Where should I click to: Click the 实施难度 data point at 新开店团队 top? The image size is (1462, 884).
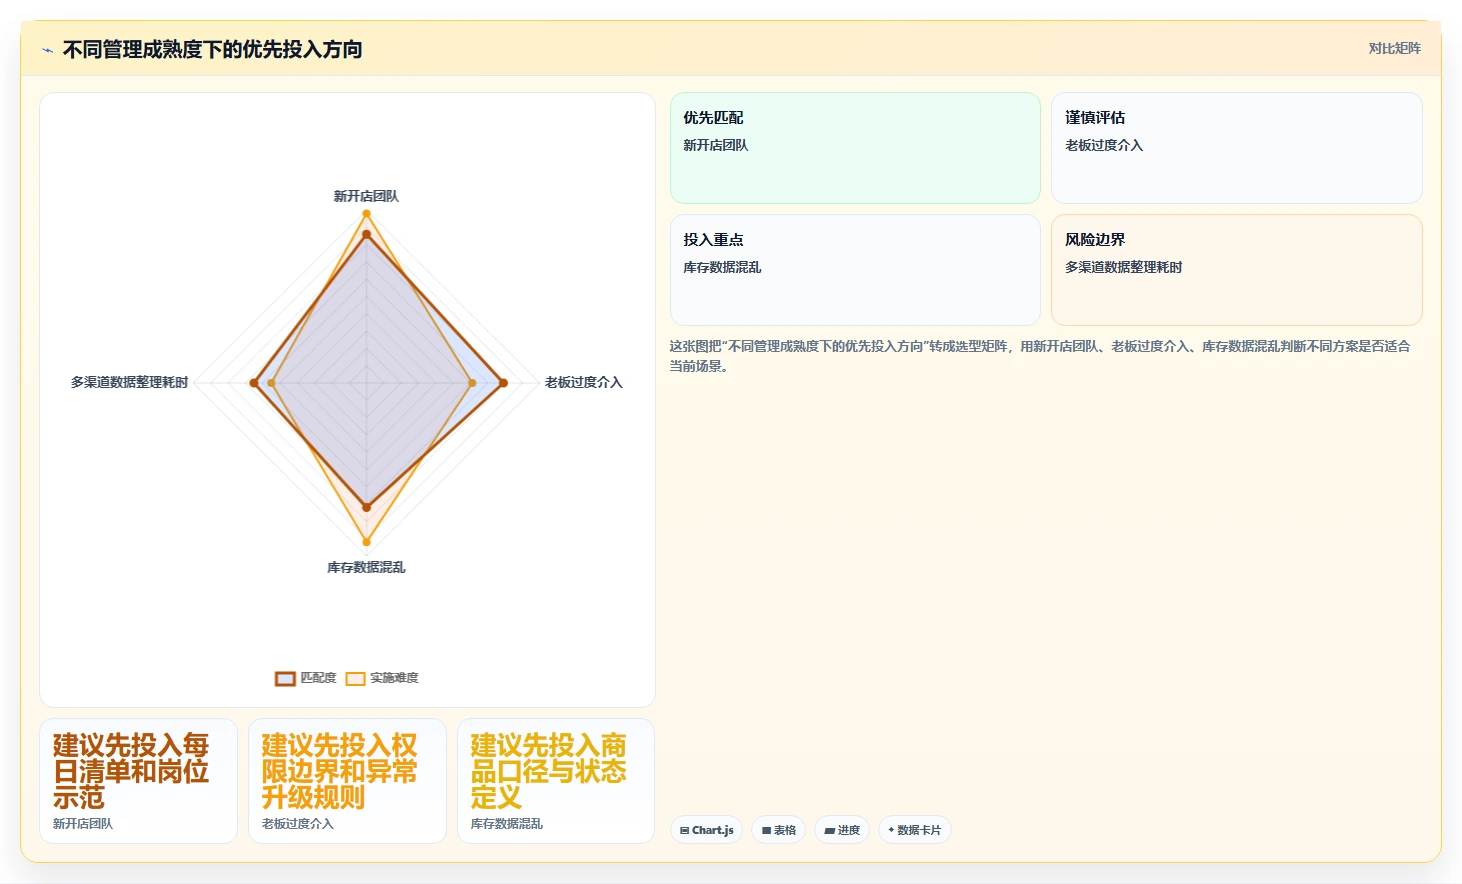tap(366, 213)
